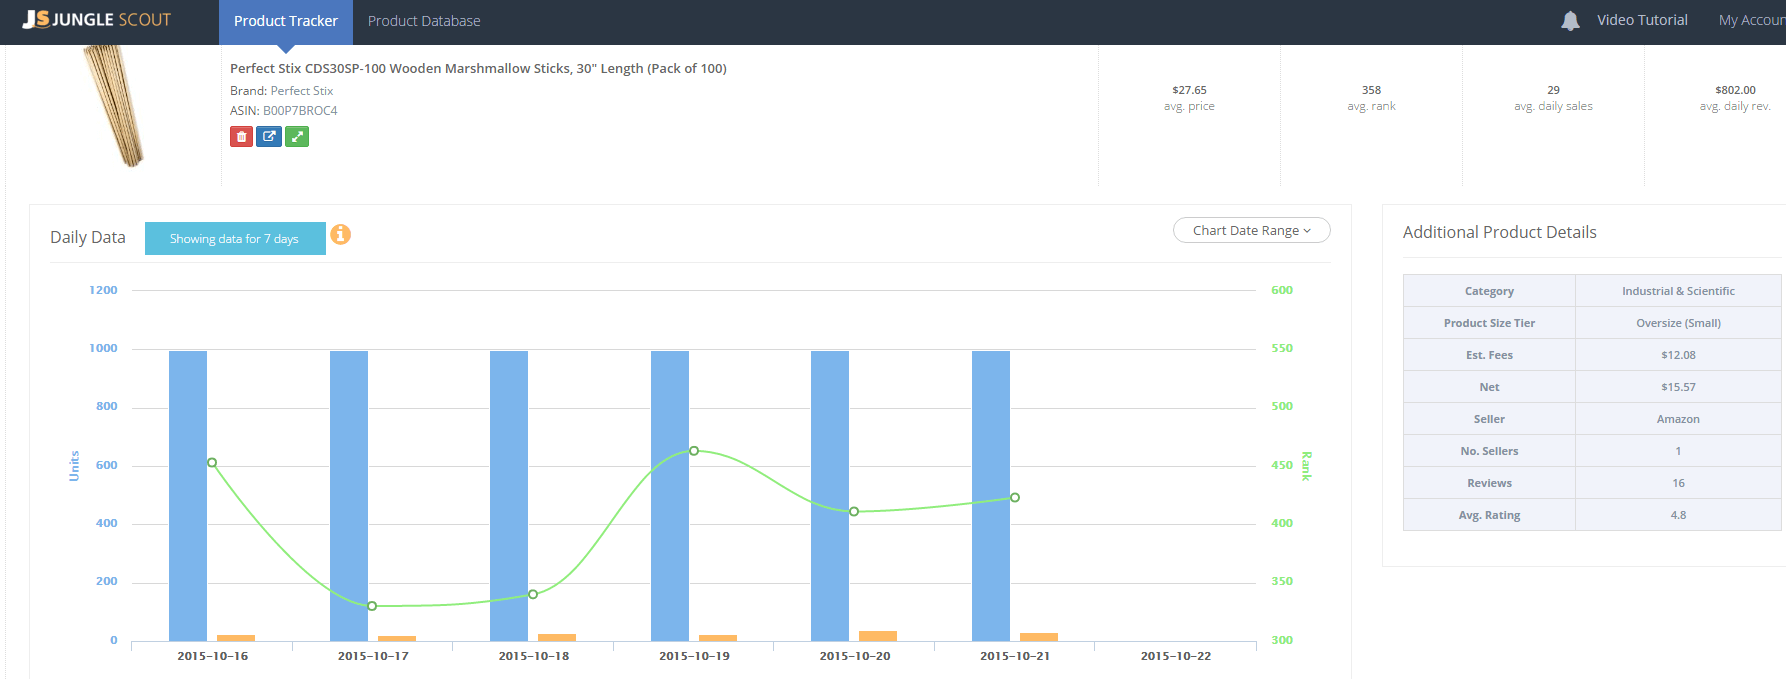Open the My Account menu
The height and width of the screenshot is (679, 1786).
click(x=1752, y=20)
